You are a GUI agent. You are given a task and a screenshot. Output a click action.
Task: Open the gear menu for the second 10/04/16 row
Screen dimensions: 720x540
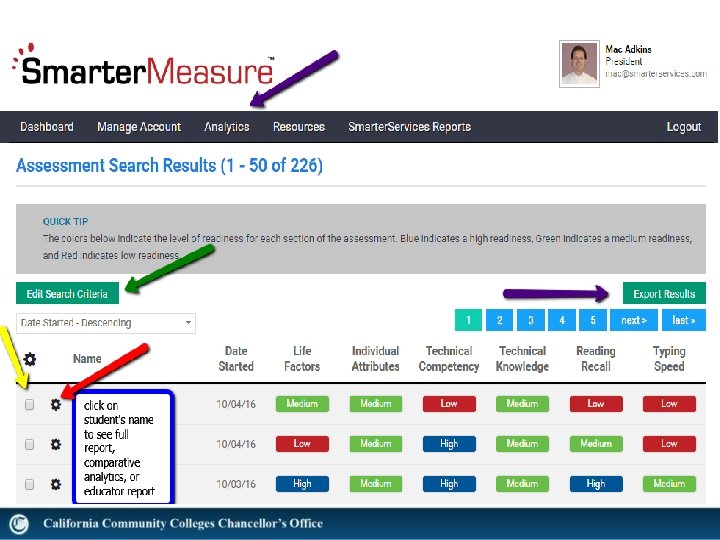click(56, 444)
